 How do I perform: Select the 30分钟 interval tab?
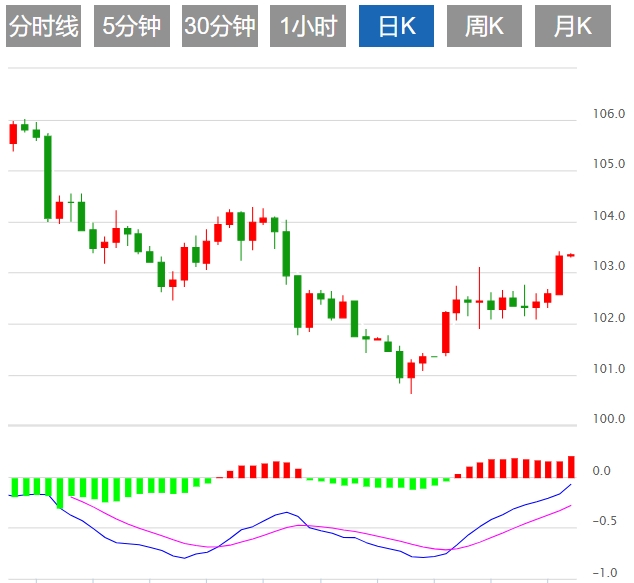(x=220, y=26)
